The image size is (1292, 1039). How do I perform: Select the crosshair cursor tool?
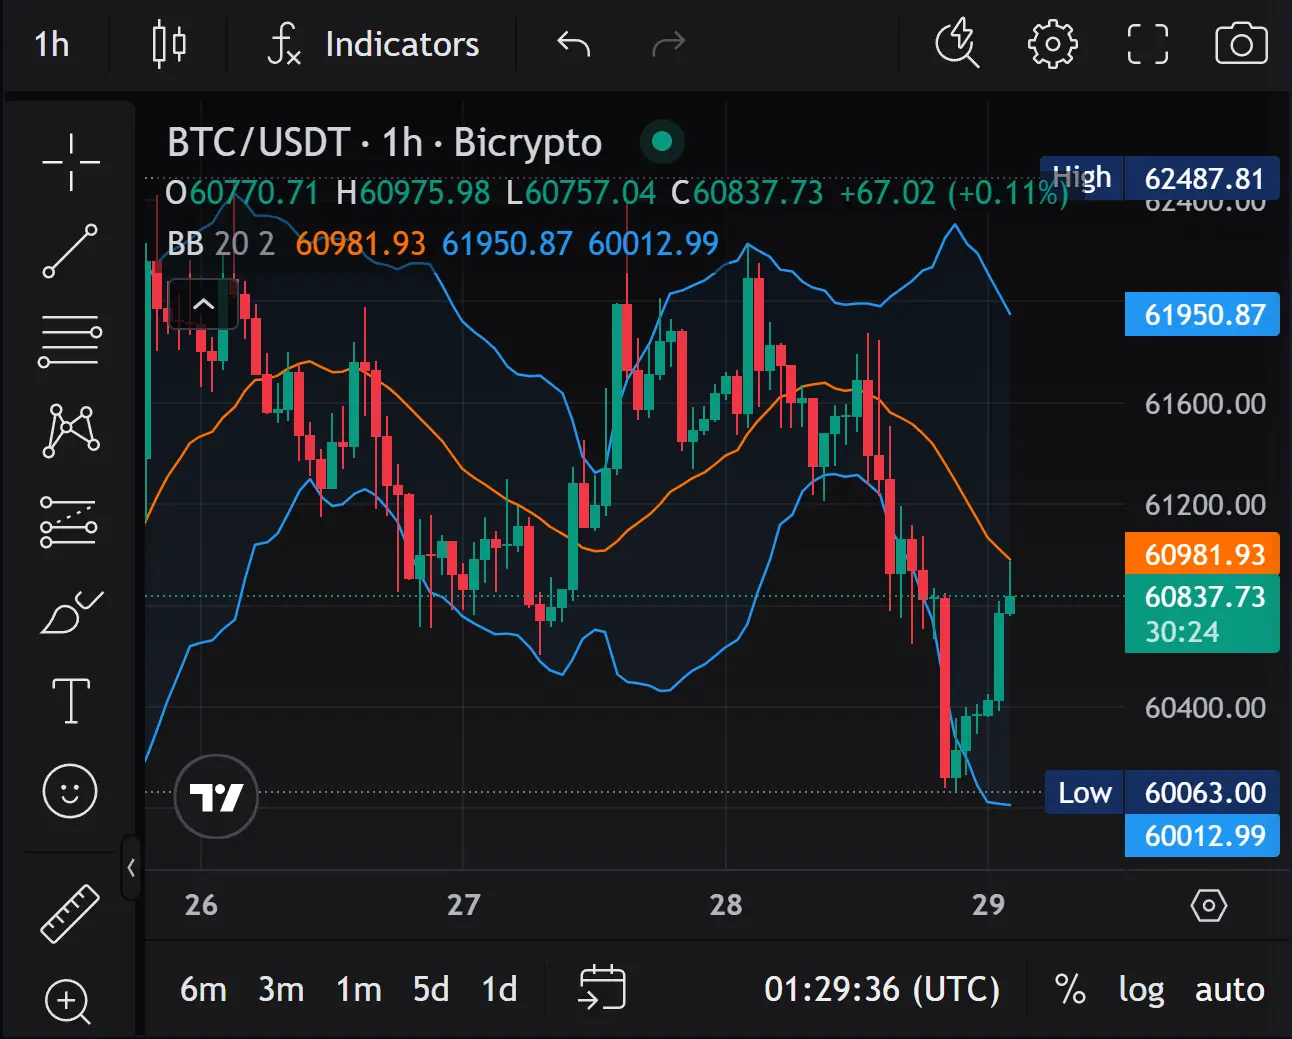click(x=69, y=162)
